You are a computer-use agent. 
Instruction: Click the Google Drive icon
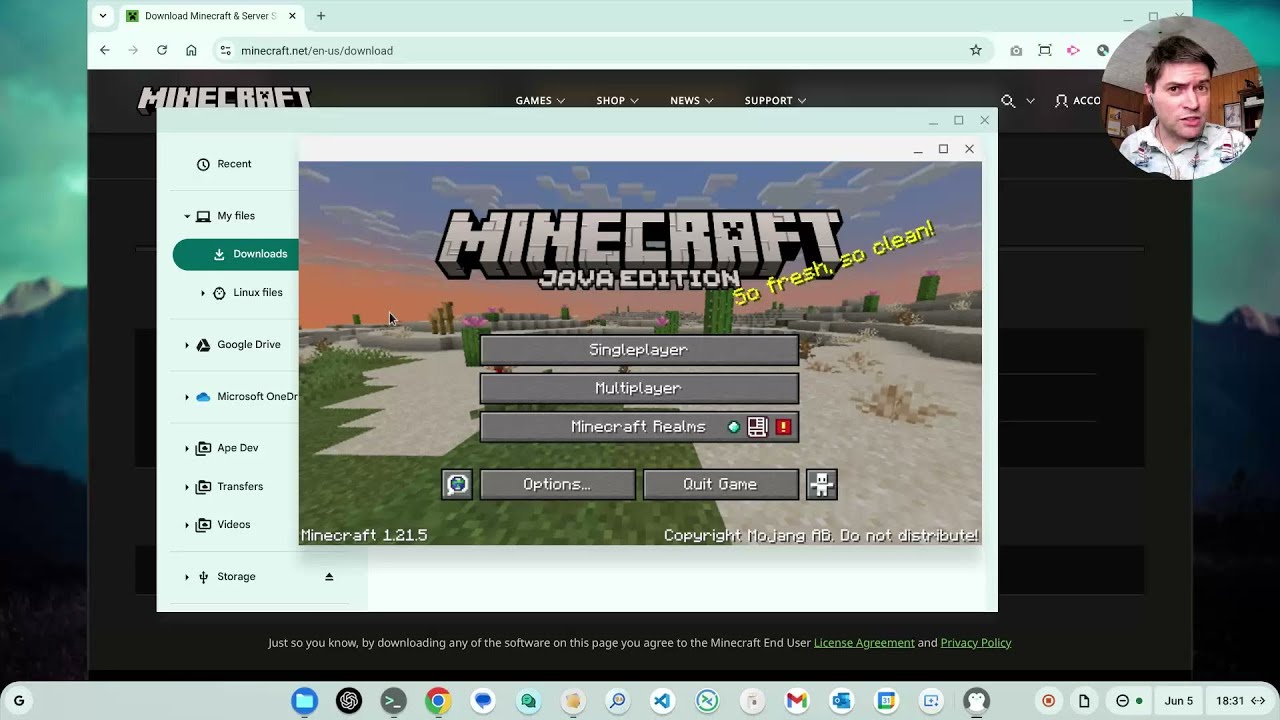click(203, 345)
